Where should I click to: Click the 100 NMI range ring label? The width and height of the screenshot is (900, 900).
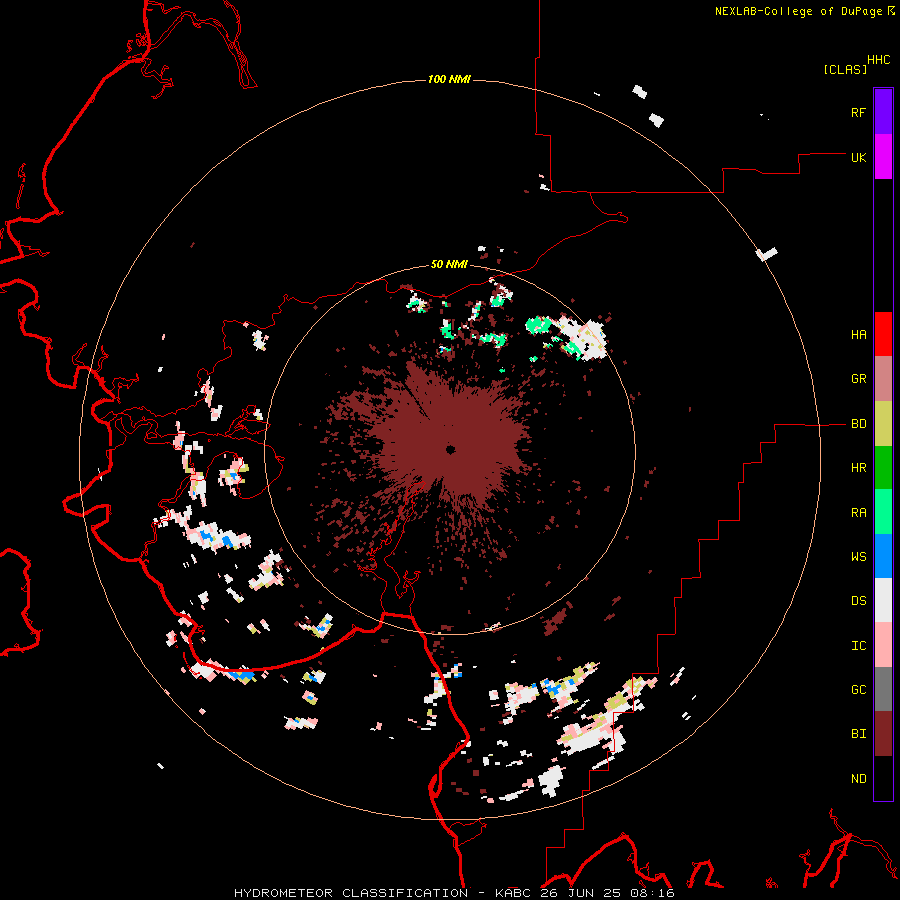tap(449, 79)
